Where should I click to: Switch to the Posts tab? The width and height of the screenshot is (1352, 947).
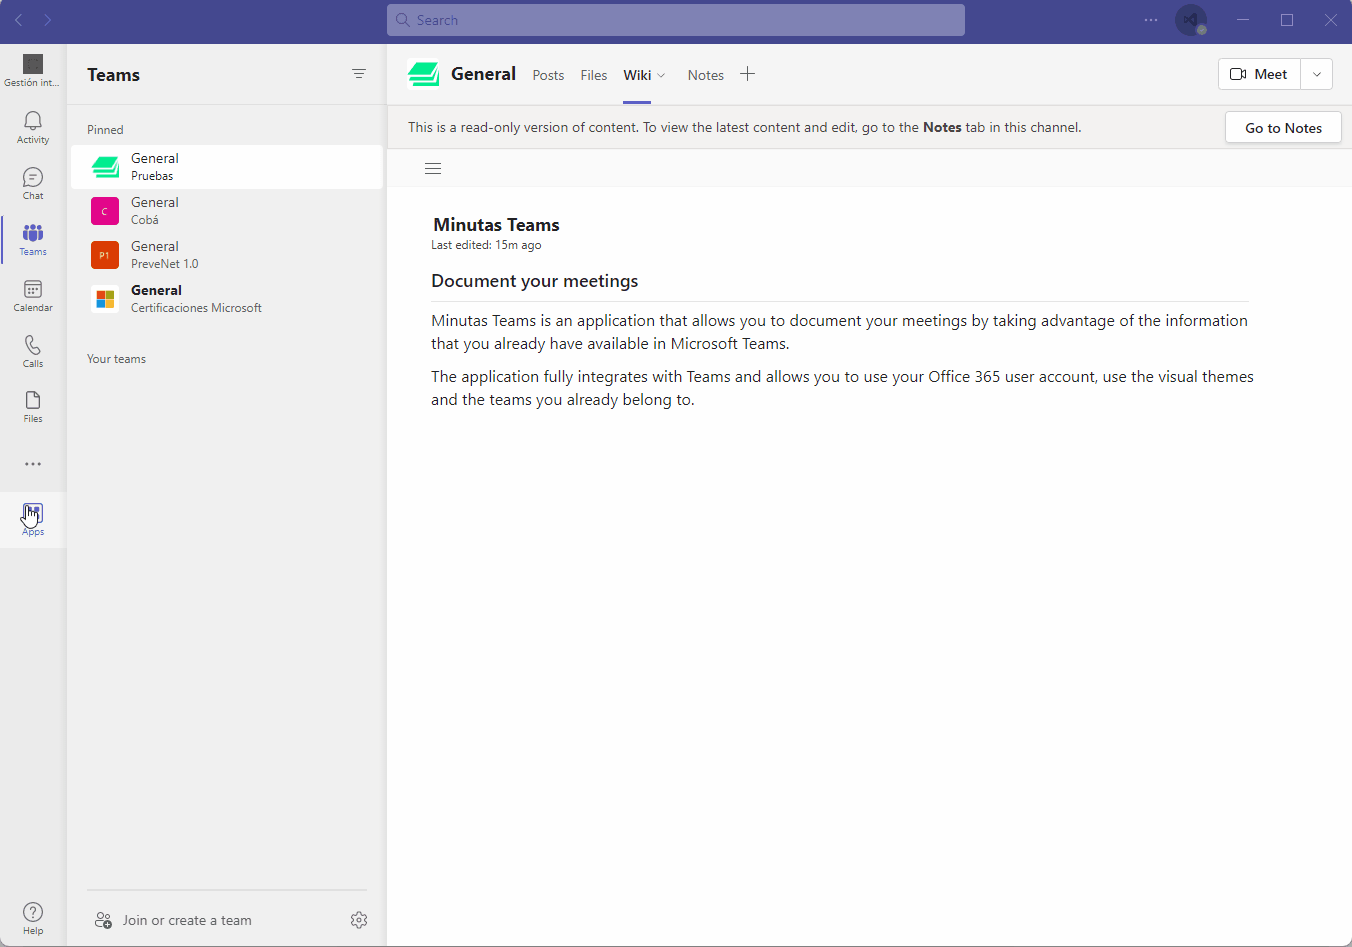tap(548, 75)
